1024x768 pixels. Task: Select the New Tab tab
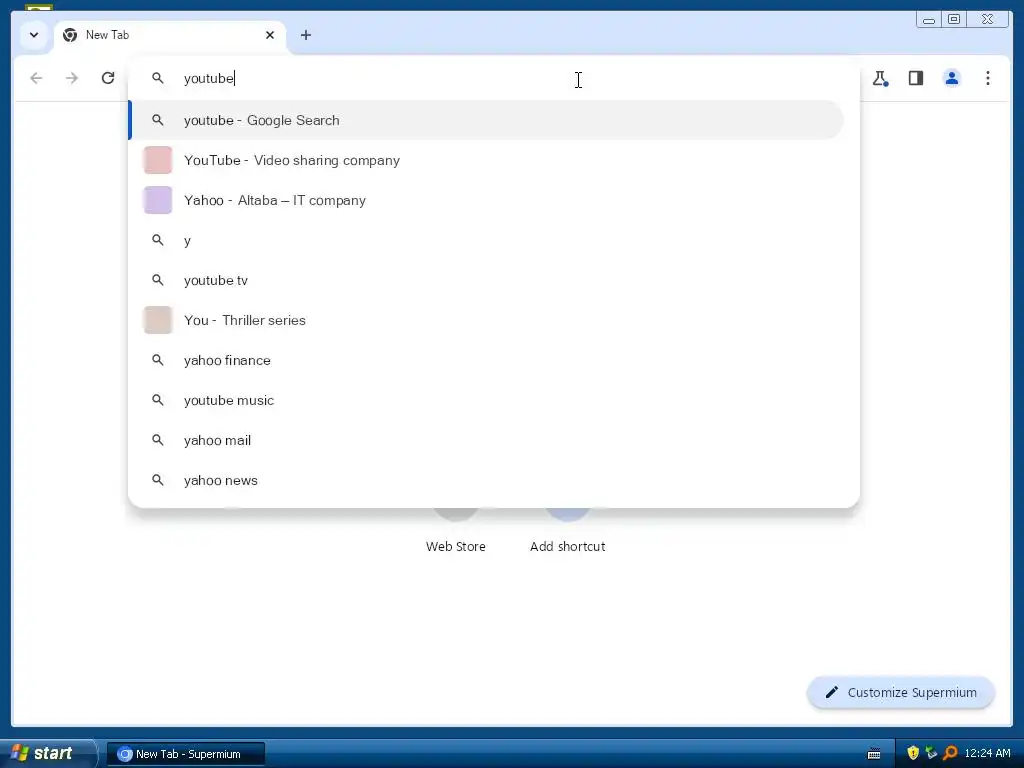click(170, 35)
